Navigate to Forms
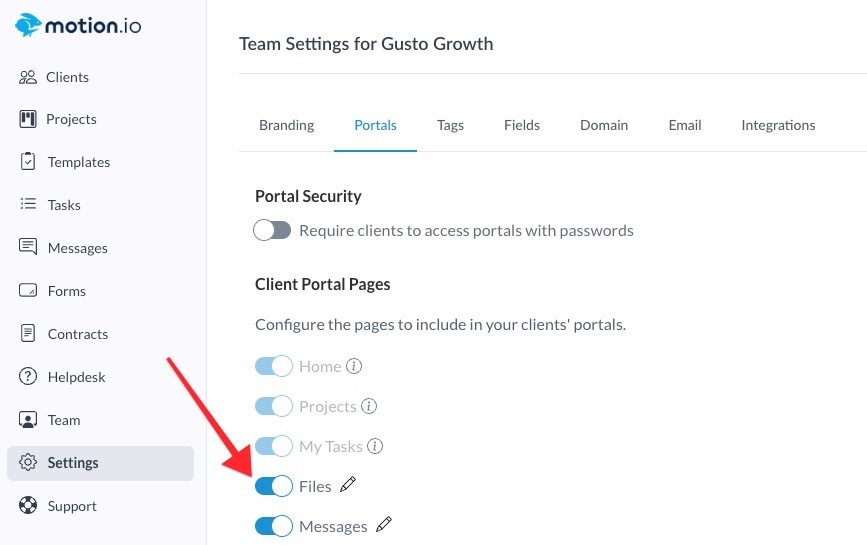 (x=67, y=291)
